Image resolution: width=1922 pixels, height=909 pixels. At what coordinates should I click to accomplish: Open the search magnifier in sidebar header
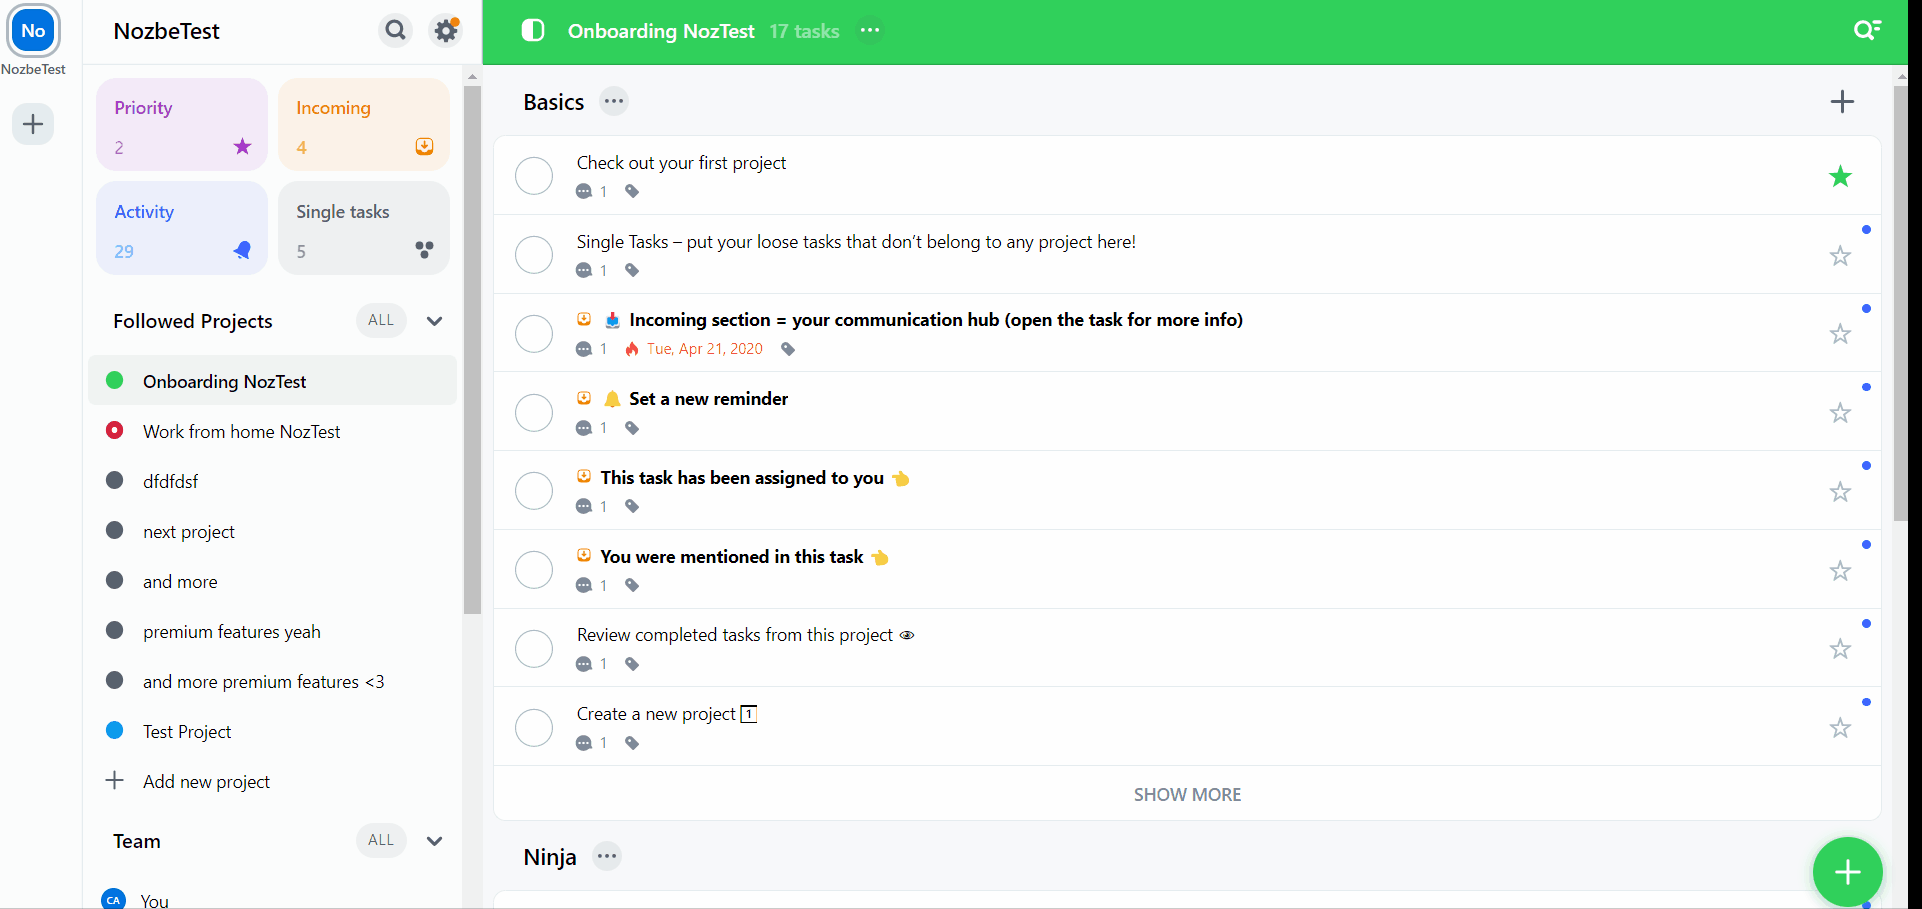pos(396,30)
